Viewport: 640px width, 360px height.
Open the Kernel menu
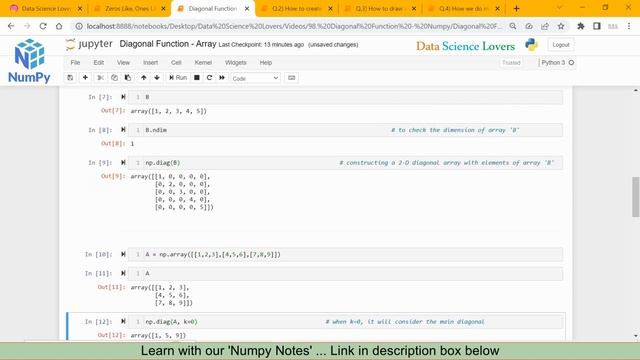pos(203,62)
